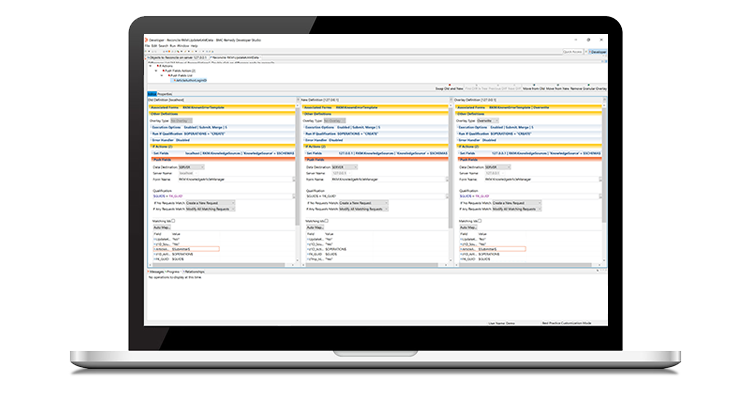This screenshot has width=750, height=400.
Task: Expand Error Handler section in Overlay Definition
Action: pyautogui.click(x=529, y=140)
